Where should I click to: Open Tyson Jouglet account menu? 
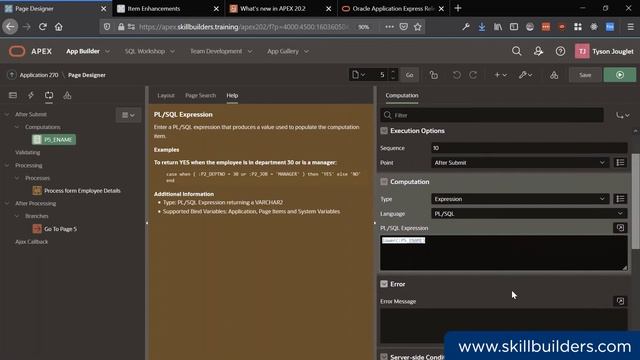[x=604, y=51]
